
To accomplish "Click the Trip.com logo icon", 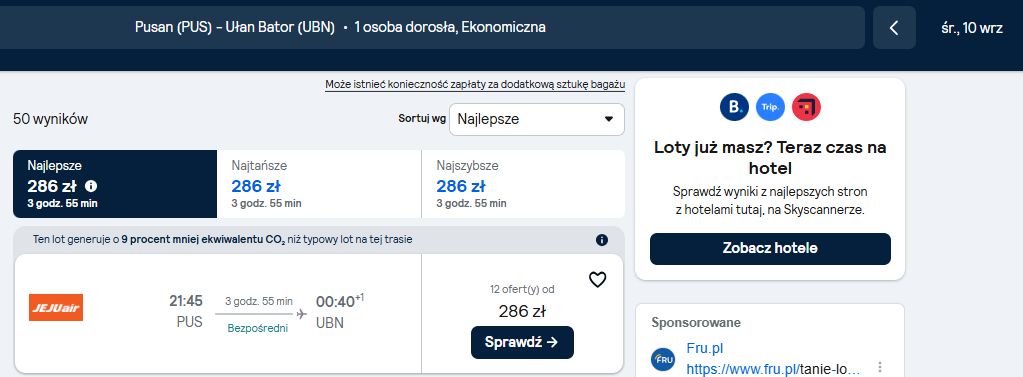I will [770, 107].
